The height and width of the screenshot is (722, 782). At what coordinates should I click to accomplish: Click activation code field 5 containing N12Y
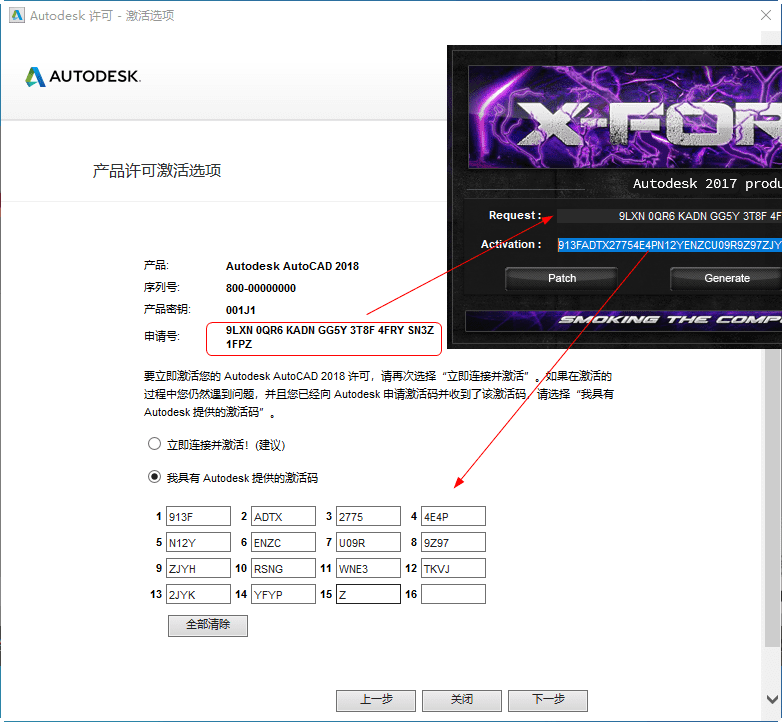198,542
